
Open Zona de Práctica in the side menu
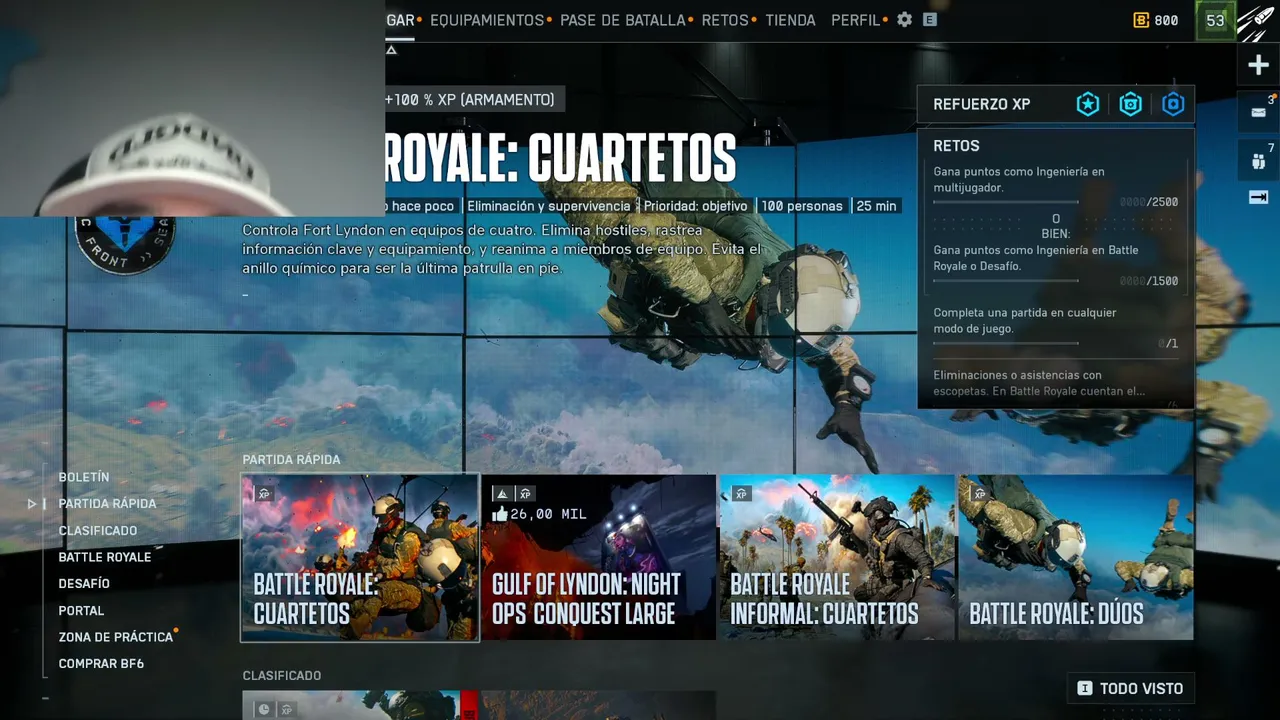116,637
